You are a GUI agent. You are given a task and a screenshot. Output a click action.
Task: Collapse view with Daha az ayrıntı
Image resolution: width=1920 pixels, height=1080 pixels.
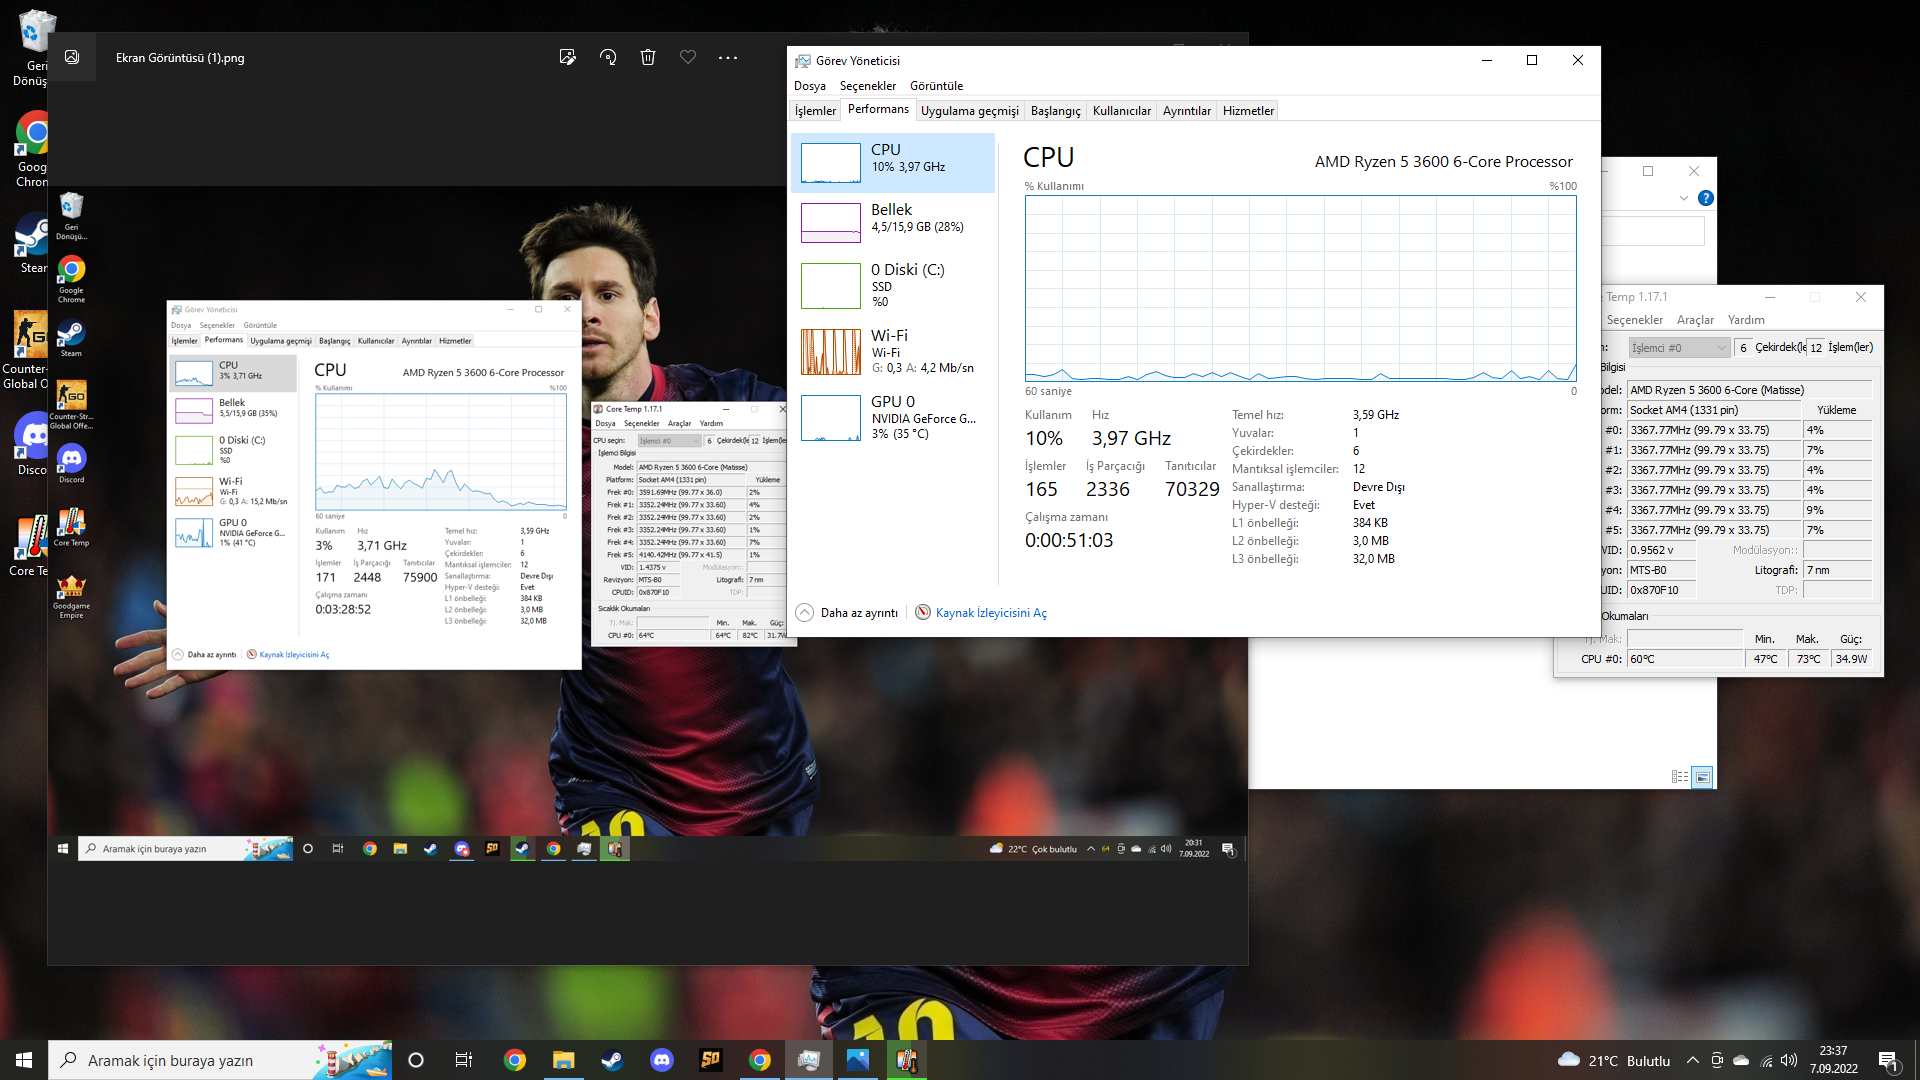pyautogui.click(x=847, y=613)
